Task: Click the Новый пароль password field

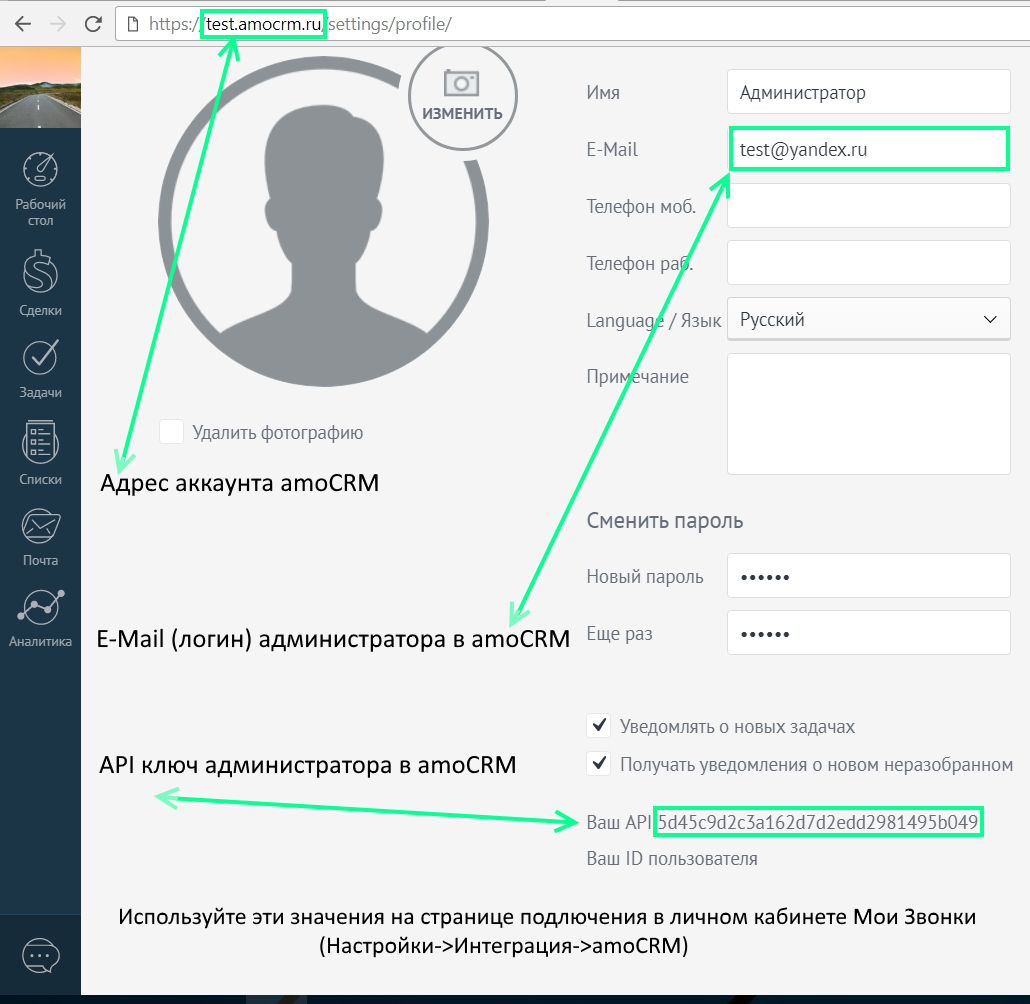Action: [868, 577]
